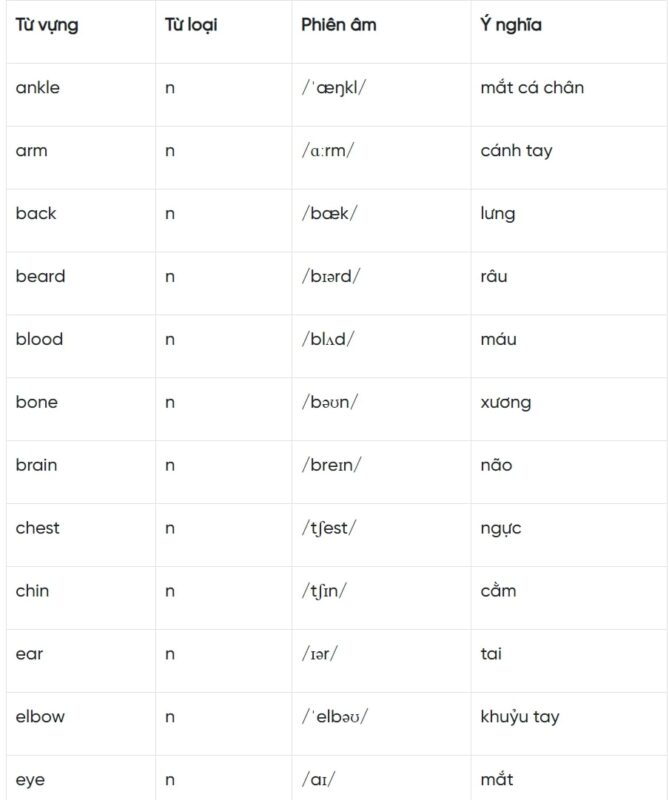Screen dimensions: 669x800
Task: Select the meaning 'tai' in the ear row
Action: [x=491, y=655]
